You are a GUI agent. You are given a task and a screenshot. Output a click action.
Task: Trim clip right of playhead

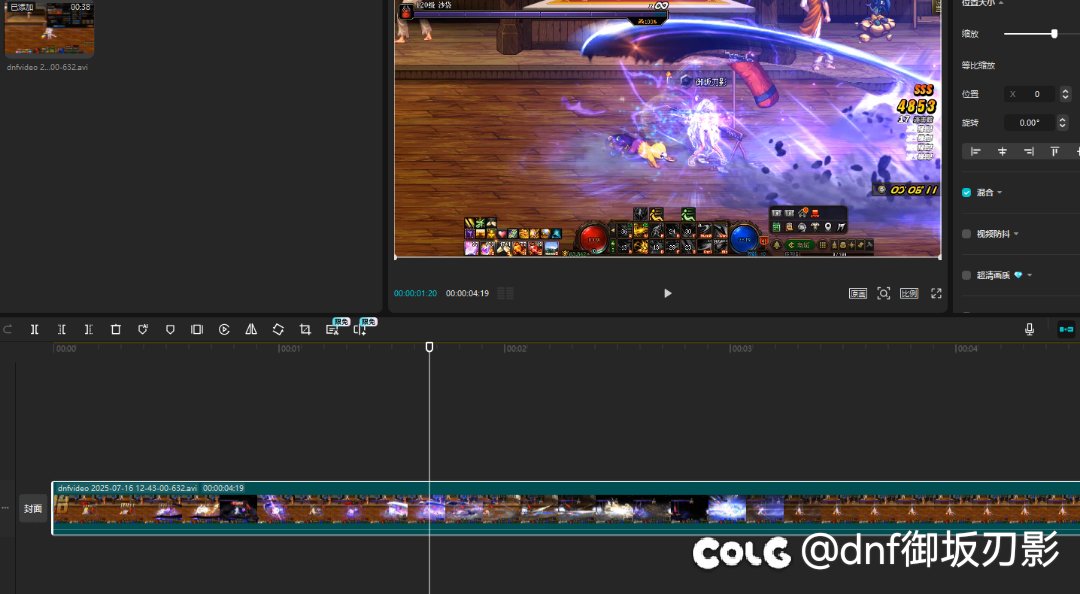click(x=88, y=329)
